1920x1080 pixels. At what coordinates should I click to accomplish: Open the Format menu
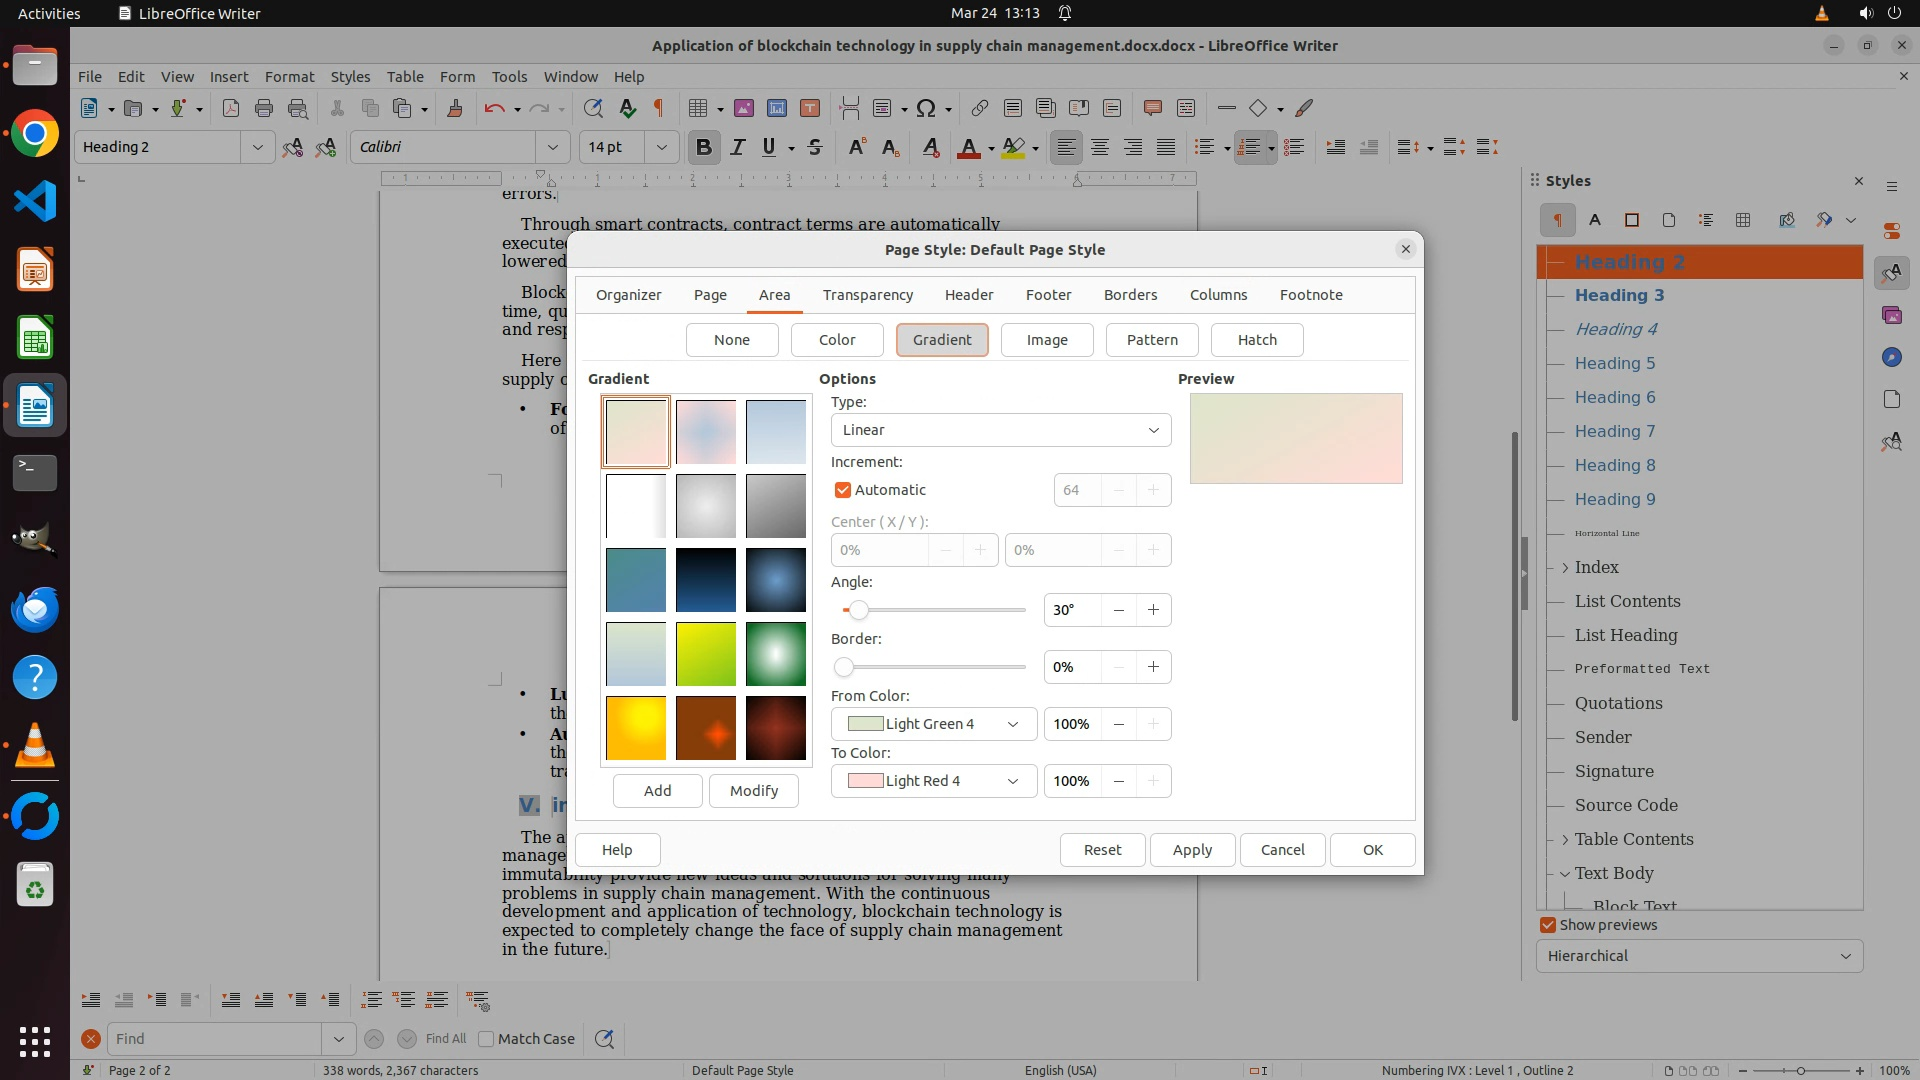289,77
